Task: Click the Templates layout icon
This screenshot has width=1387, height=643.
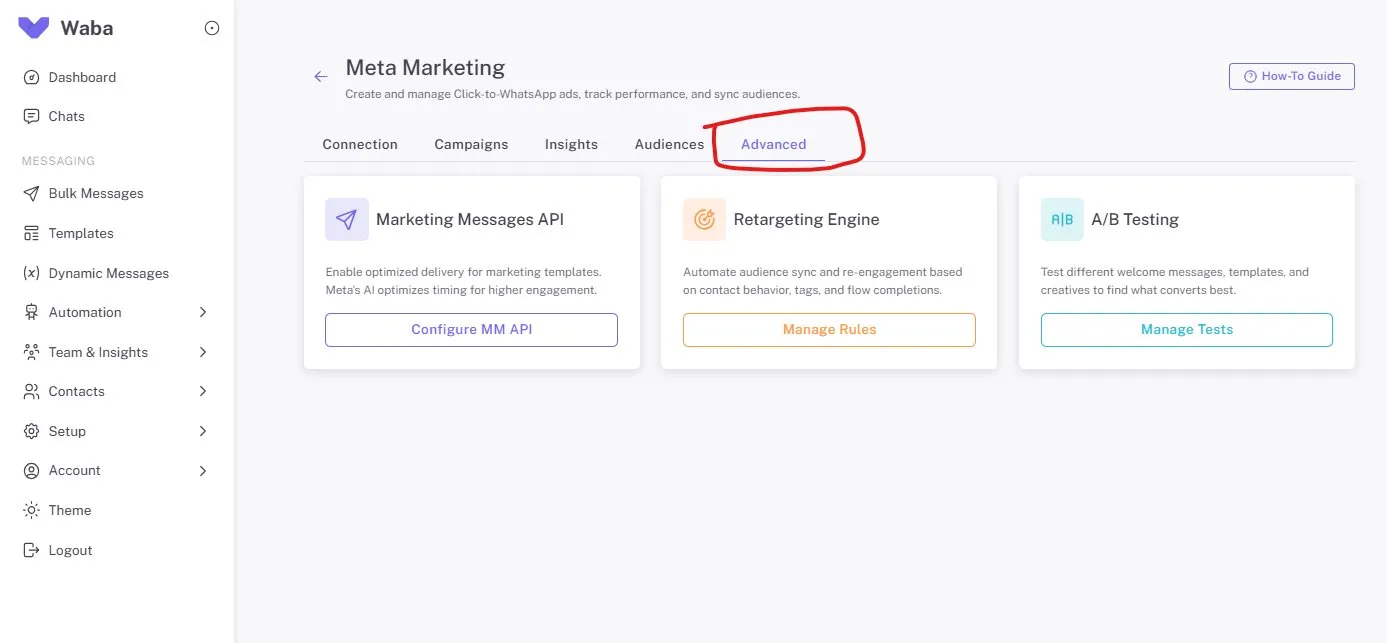Action: [x=31, y=233]
